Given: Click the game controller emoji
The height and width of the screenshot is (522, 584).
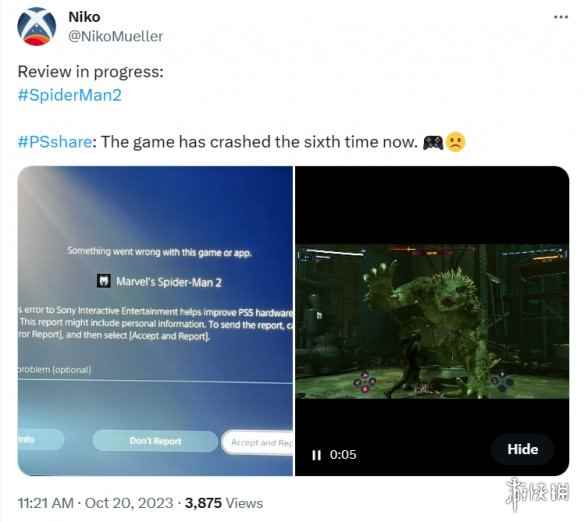Looking at the screenshot, I should (x=433, y=142).
